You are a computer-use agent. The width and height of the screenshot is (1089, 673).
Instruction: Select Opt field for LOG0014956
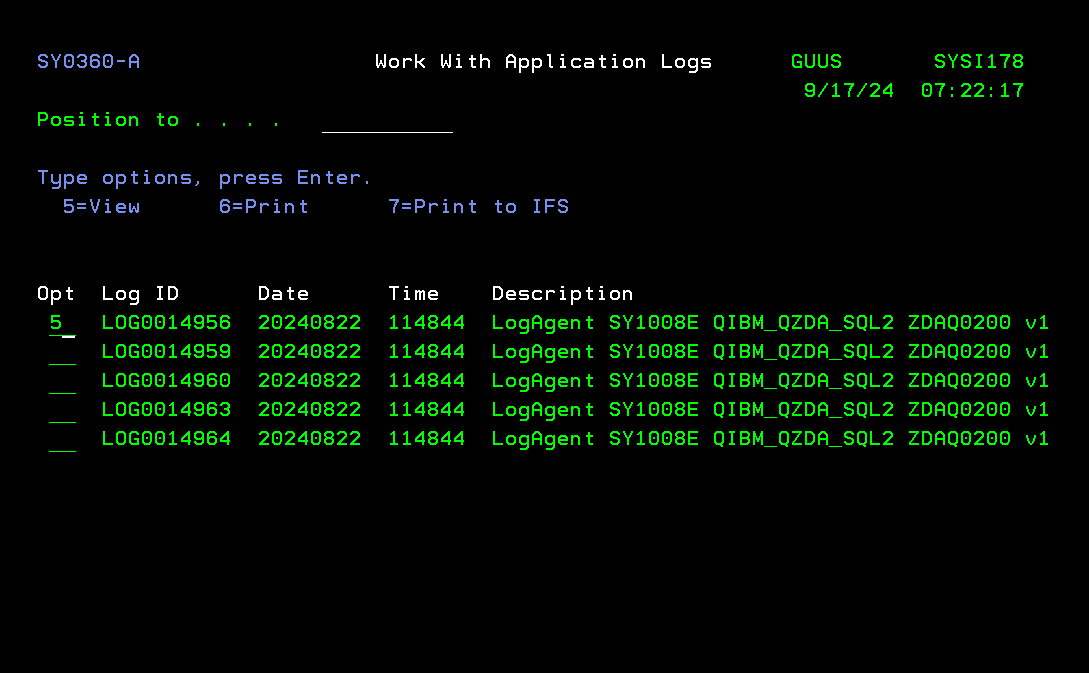63,324
